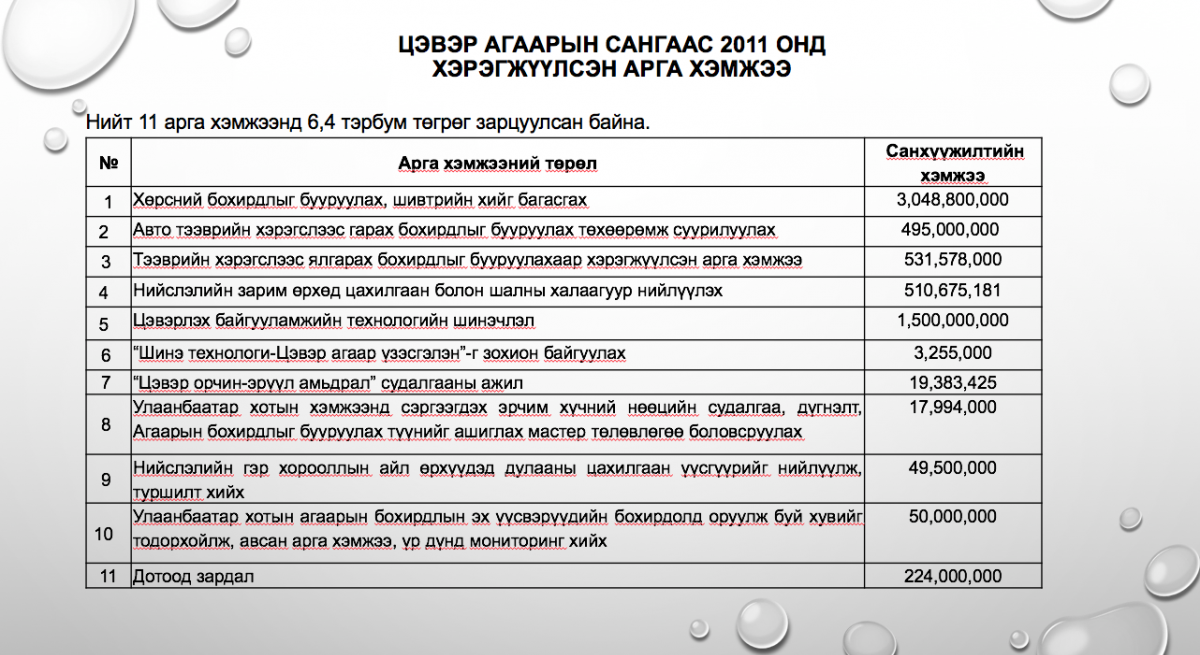This screenshot has width=1200, height=655.
Task: Click the row 1 text "Хөрсний бохирдлыг бууруулах"
Action: coord(360,200)
